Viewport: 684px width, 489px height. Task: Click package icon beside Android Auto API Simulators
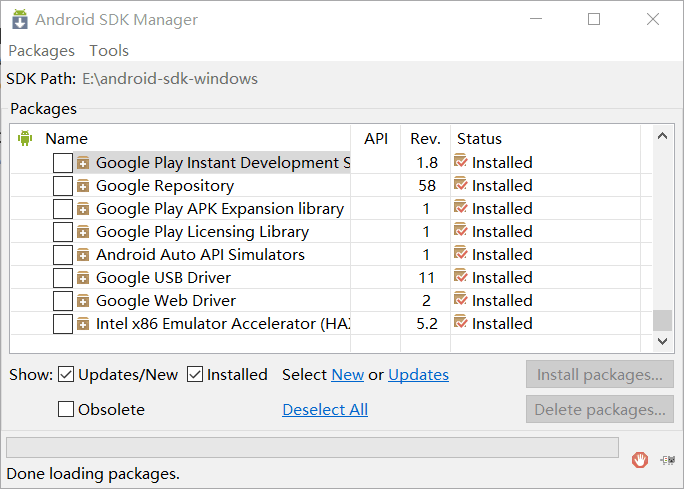(x=83, y=255)
